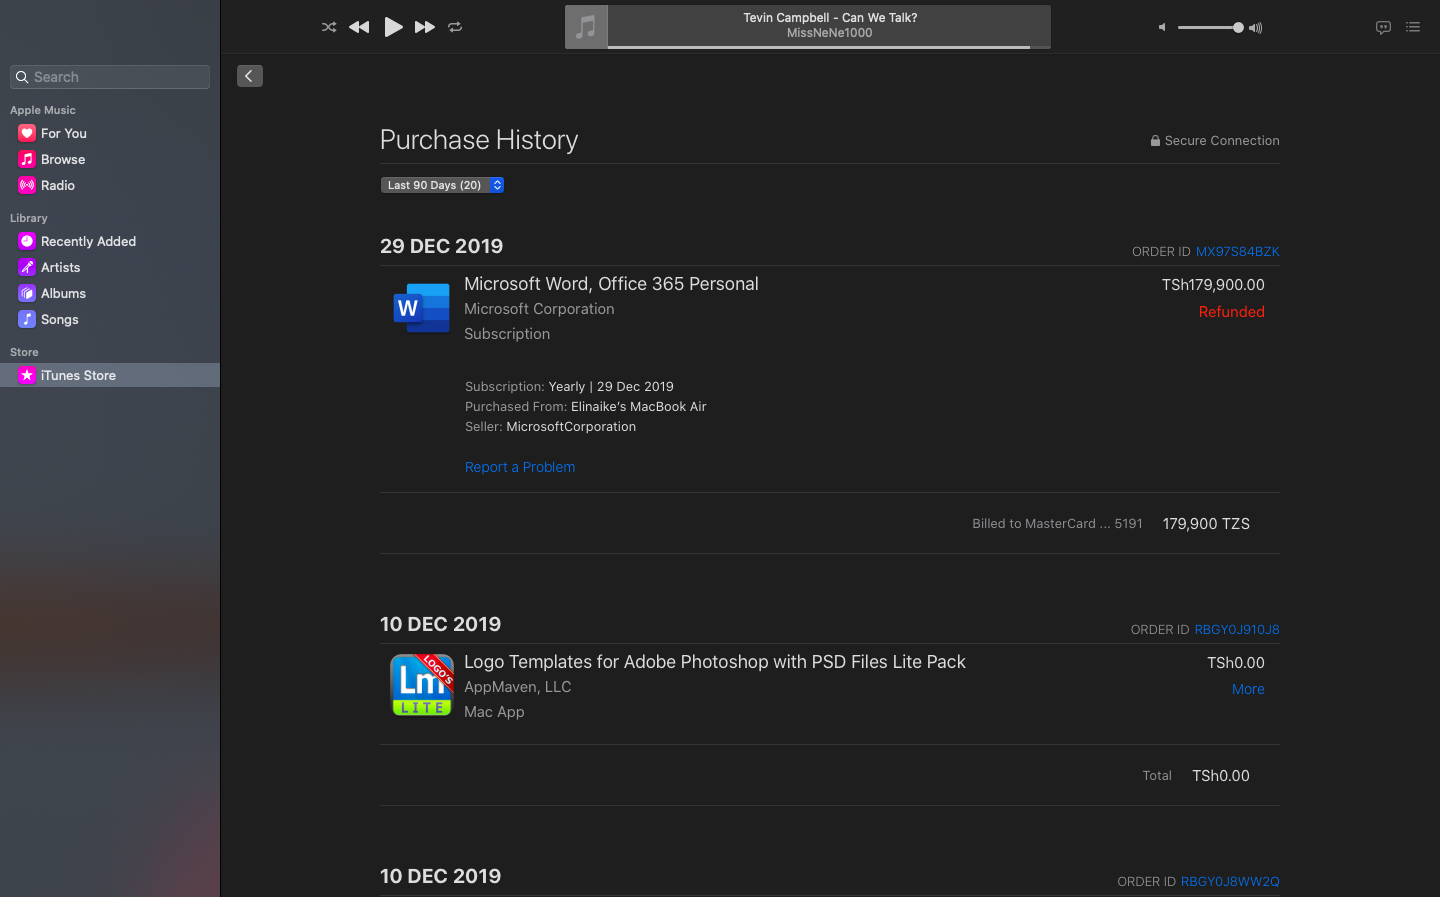Open Radio in the sidebar

110,185
